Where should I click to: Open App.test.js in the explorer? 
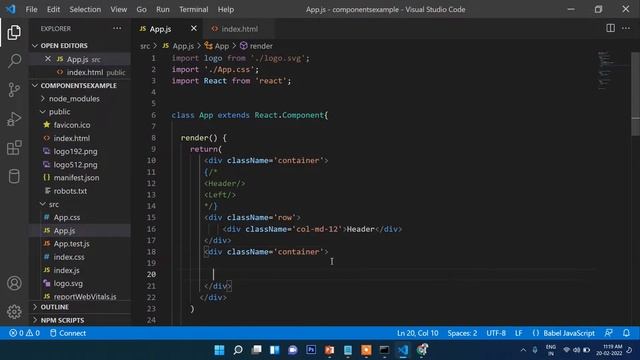[80, 244]
